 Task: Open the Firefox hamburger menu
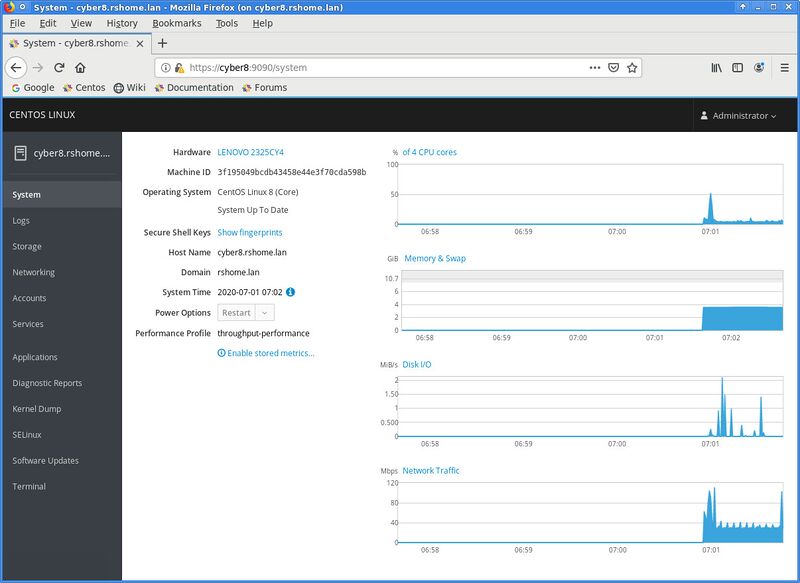[784, 68]
